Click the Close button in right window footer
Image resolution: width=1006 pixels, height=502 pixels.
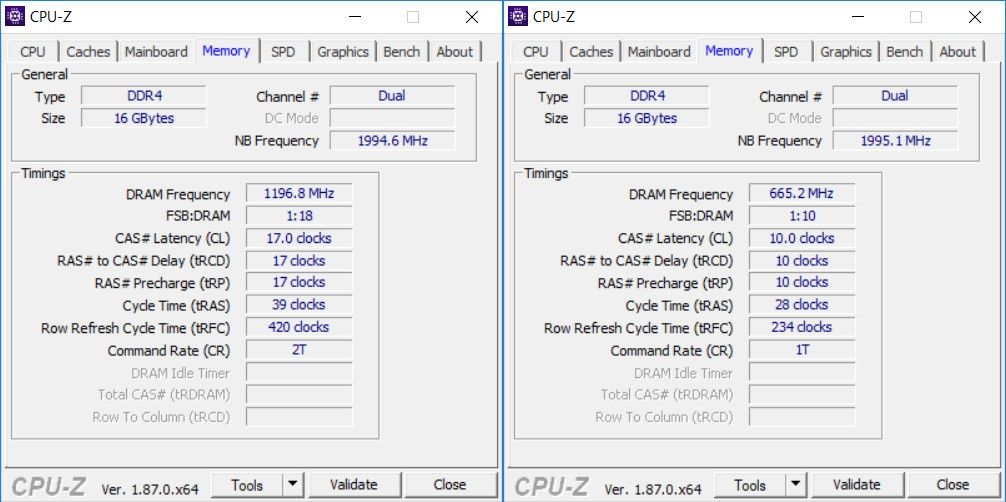click(x=953, y=485)
